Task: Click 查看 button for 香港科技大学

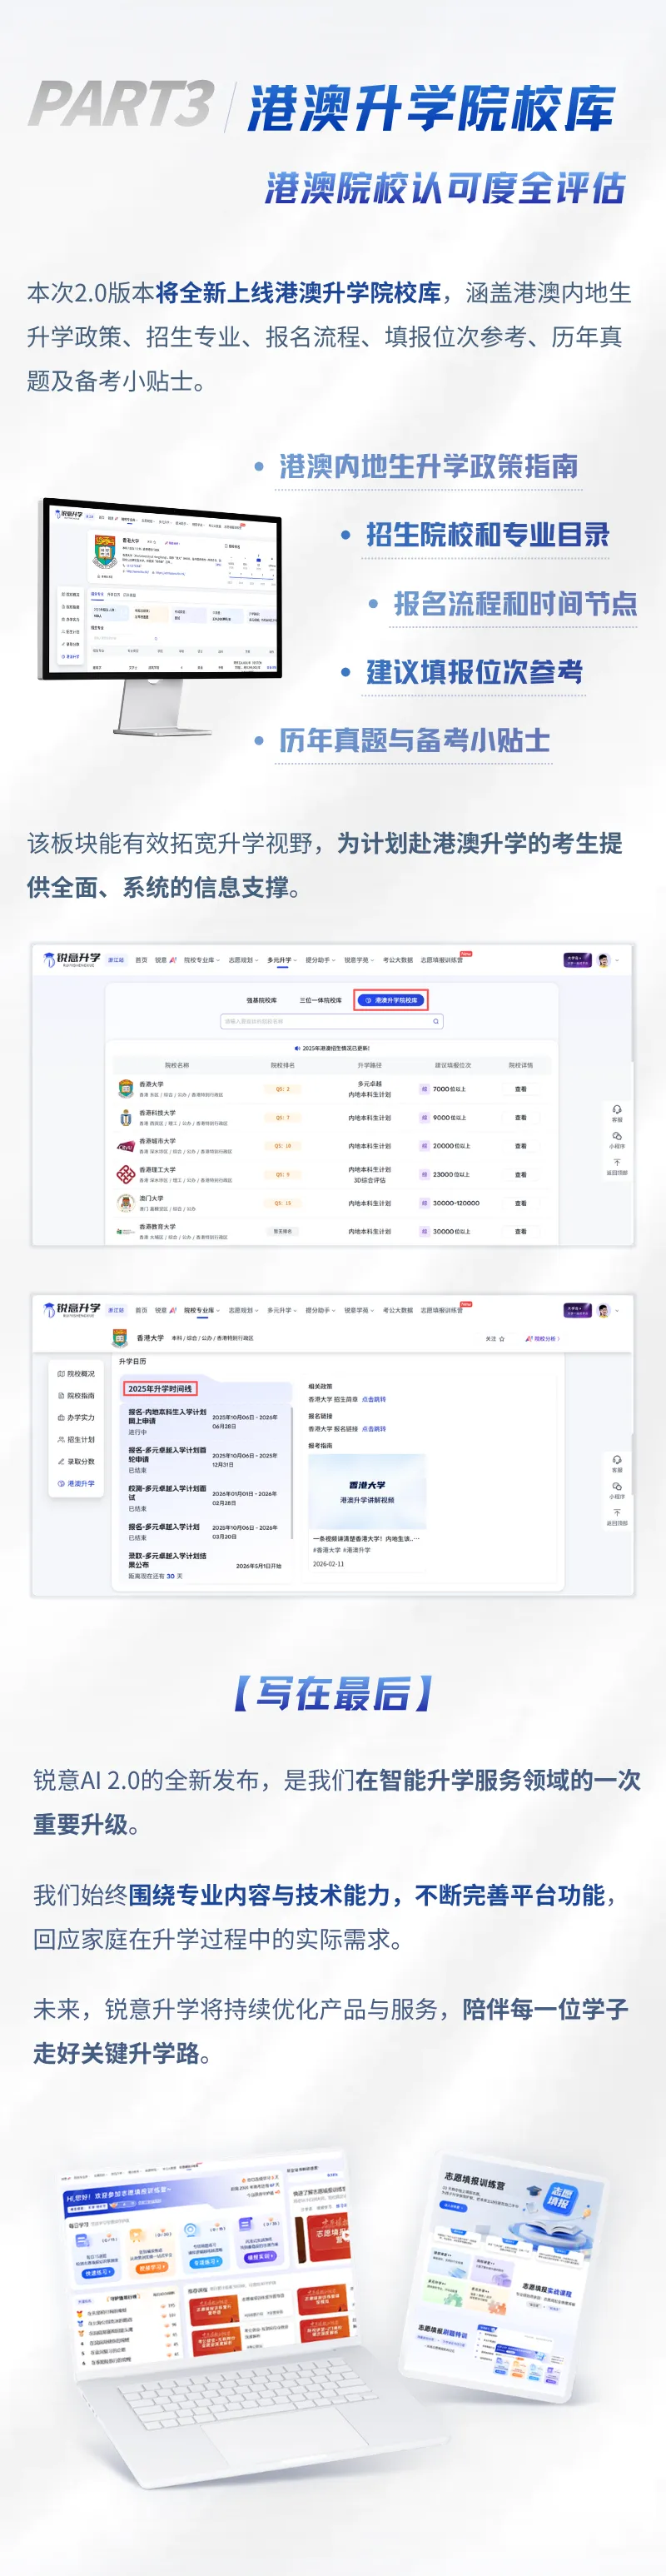Action: coord(521,1118)
